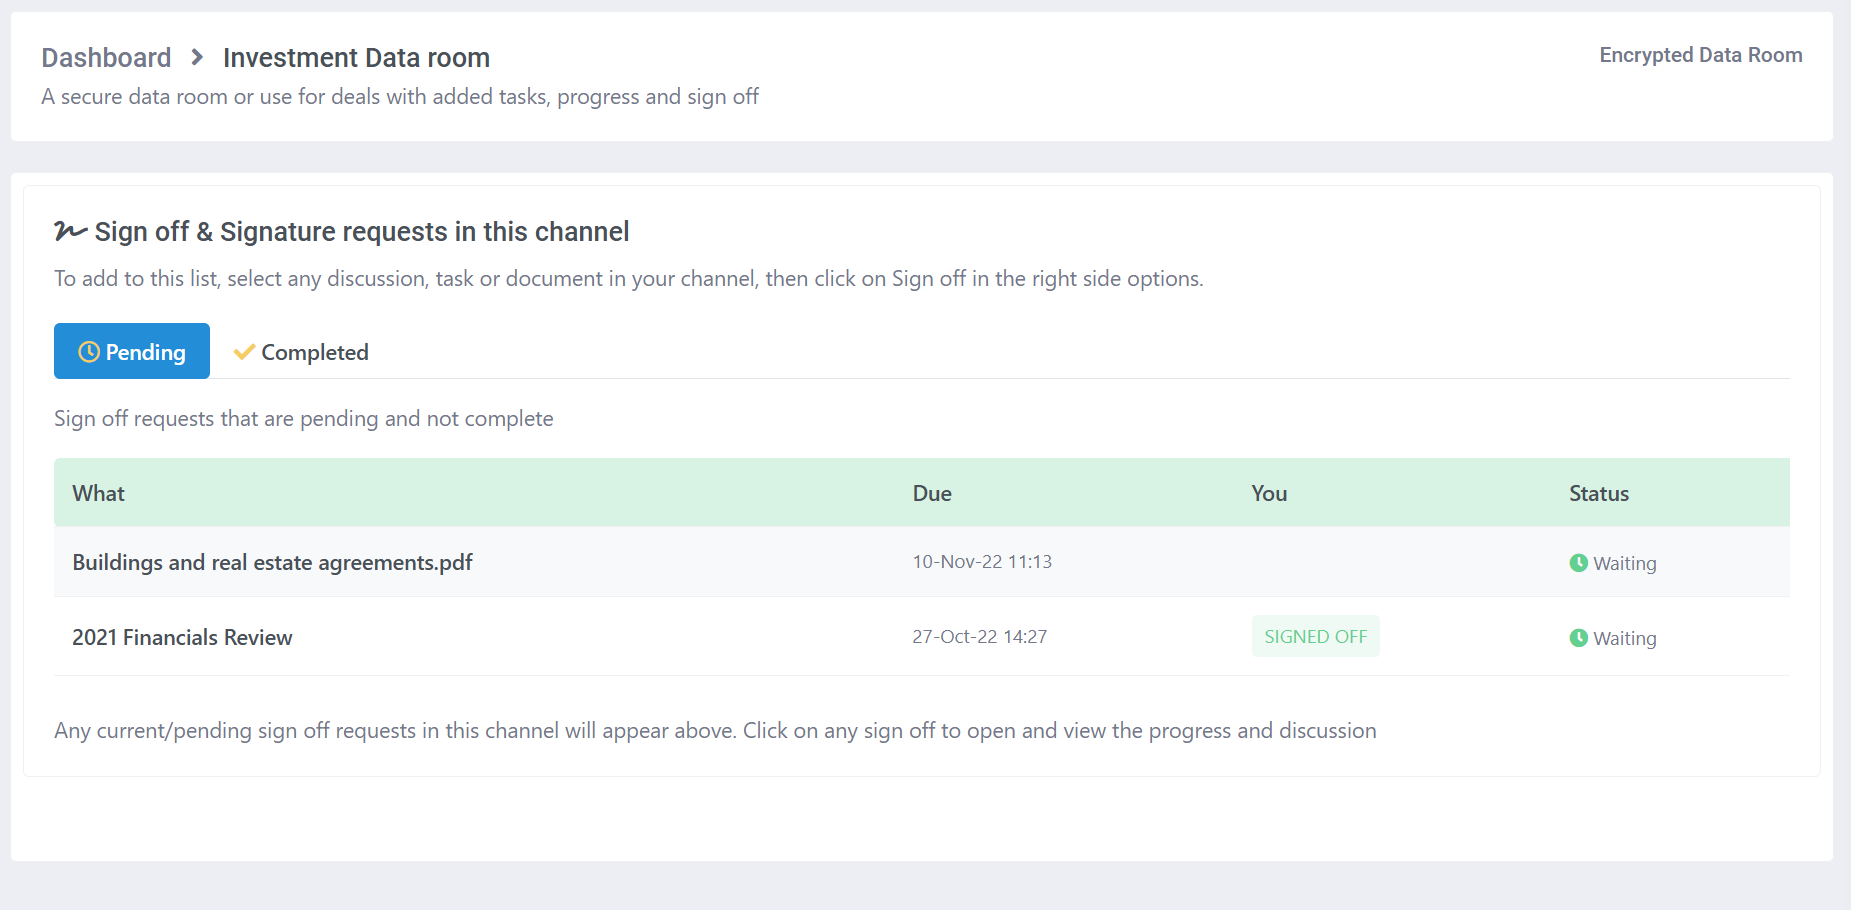Open the 2021 Financials Review sign off
The width and height of the screenshot is (1851, 910).
point(182,637)
